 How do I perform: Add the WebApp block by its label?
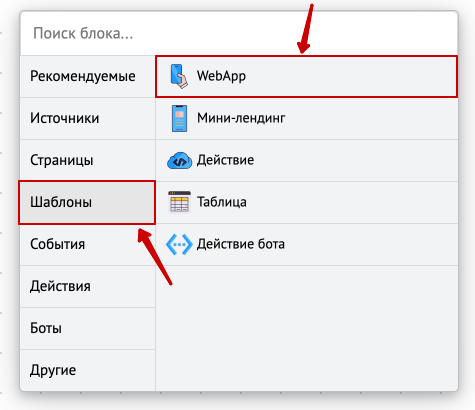(x=221, y=76)
